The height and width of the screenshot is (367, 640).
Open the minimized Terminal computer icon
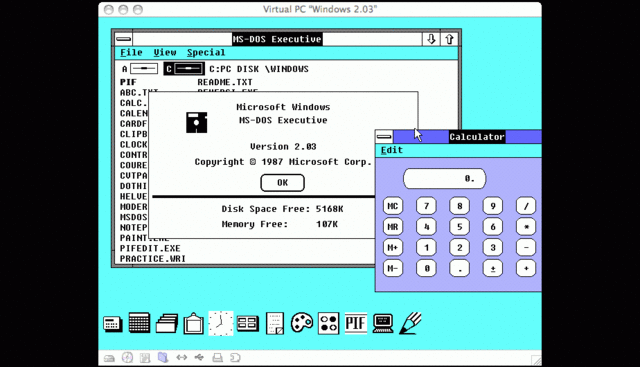[383, 323]
